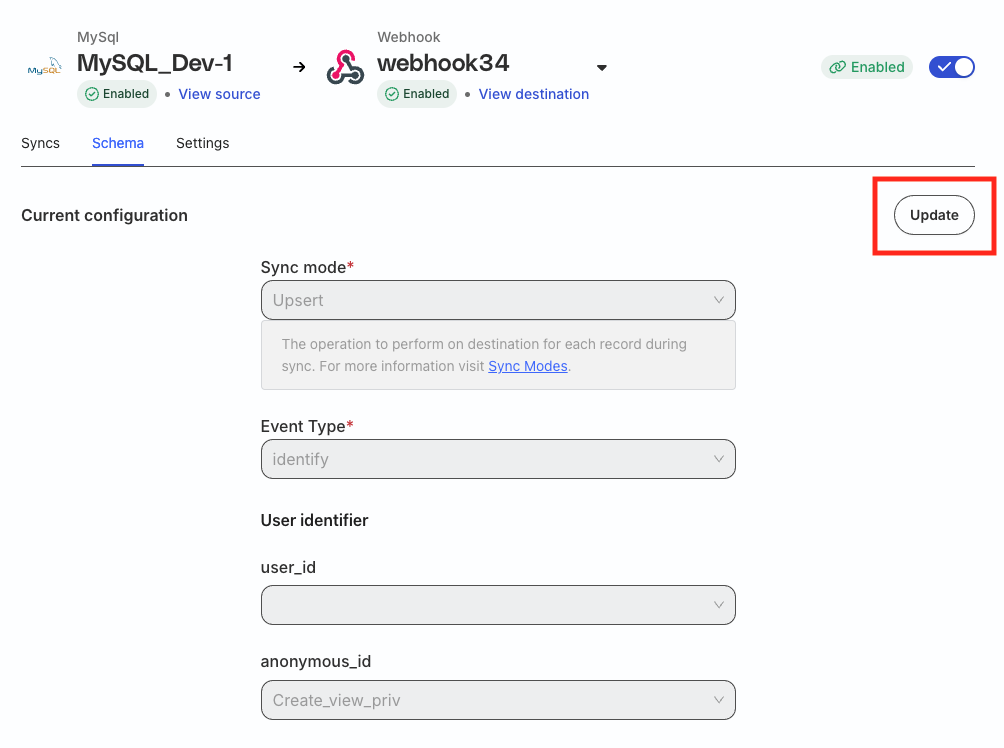Open the caret menu beside webhook34

point(601,67)
